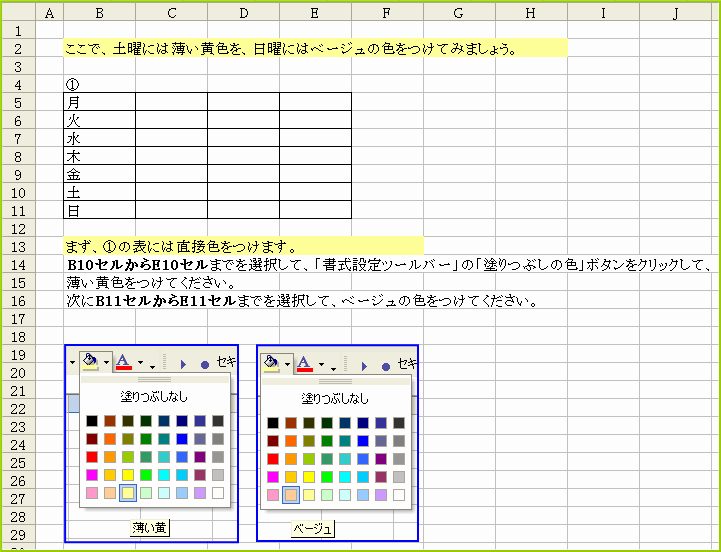The image size is (721, 552).
Task: Click the 薄い黄 tooltip label
Action: click(153, 528)
